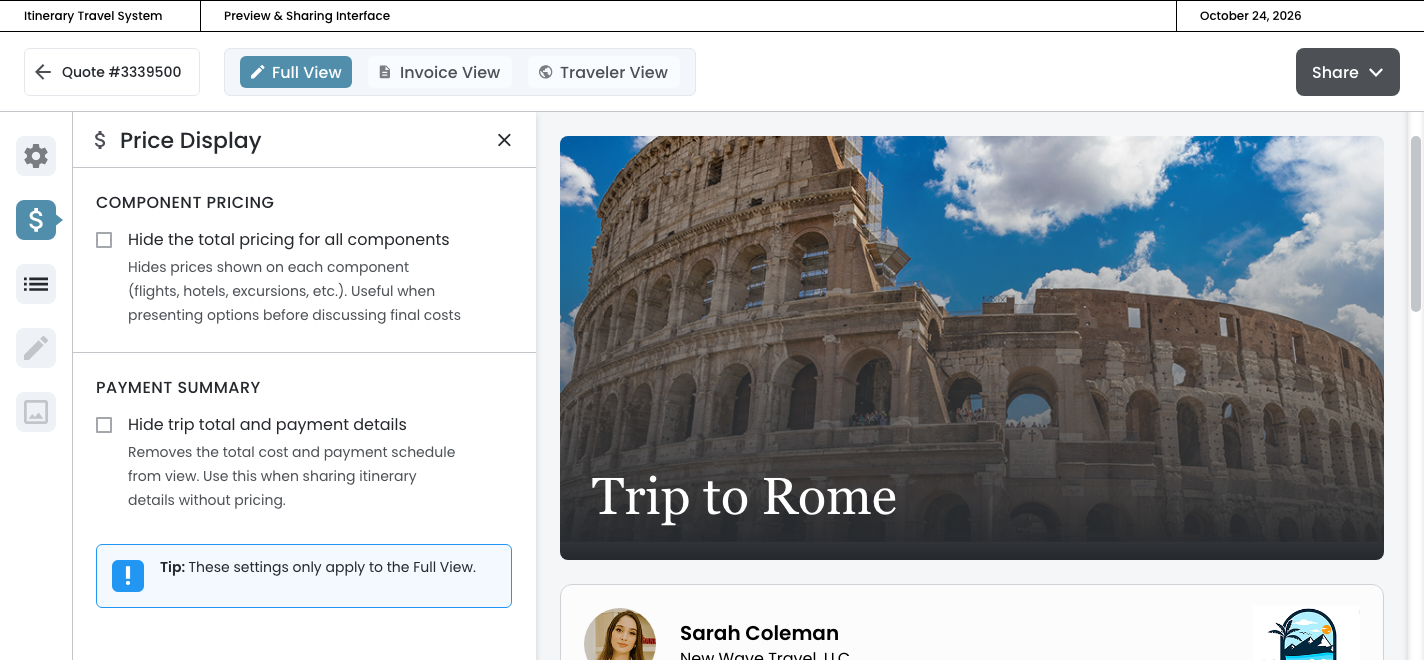Check Hide trip total and payment details
This screenshot has height=660, width=1424.
(x=104, y=425)
